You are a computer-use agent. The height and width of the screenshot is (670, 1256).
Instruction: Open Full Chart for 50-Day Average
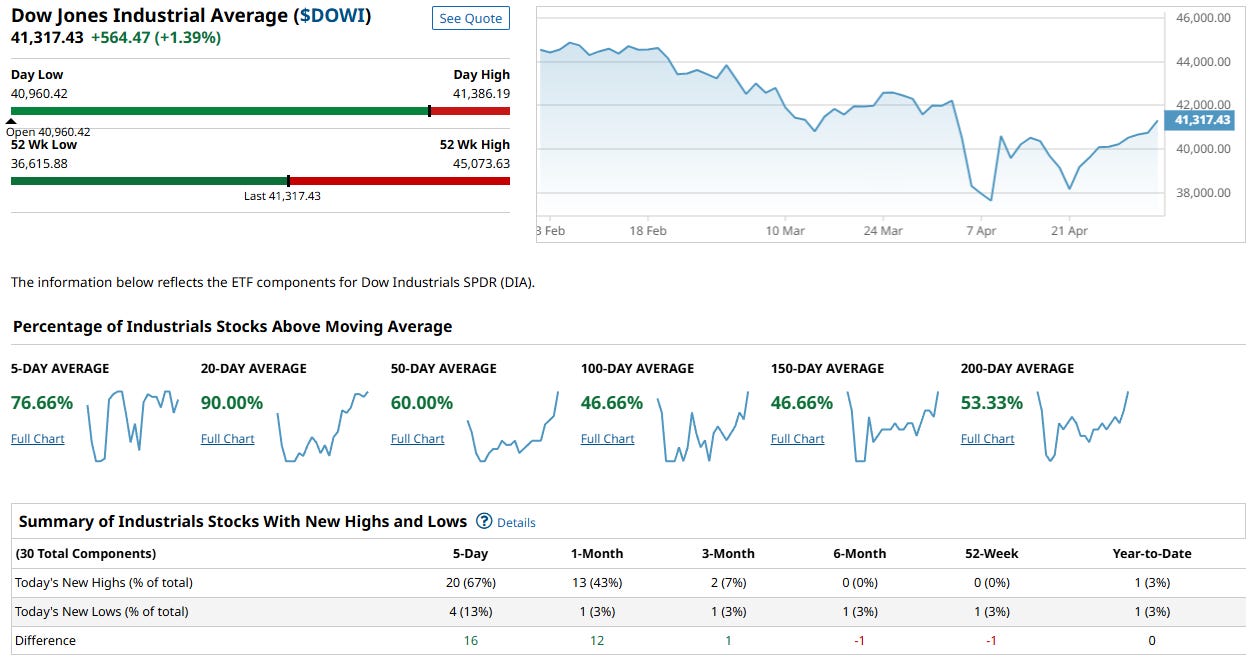point(418,439)
